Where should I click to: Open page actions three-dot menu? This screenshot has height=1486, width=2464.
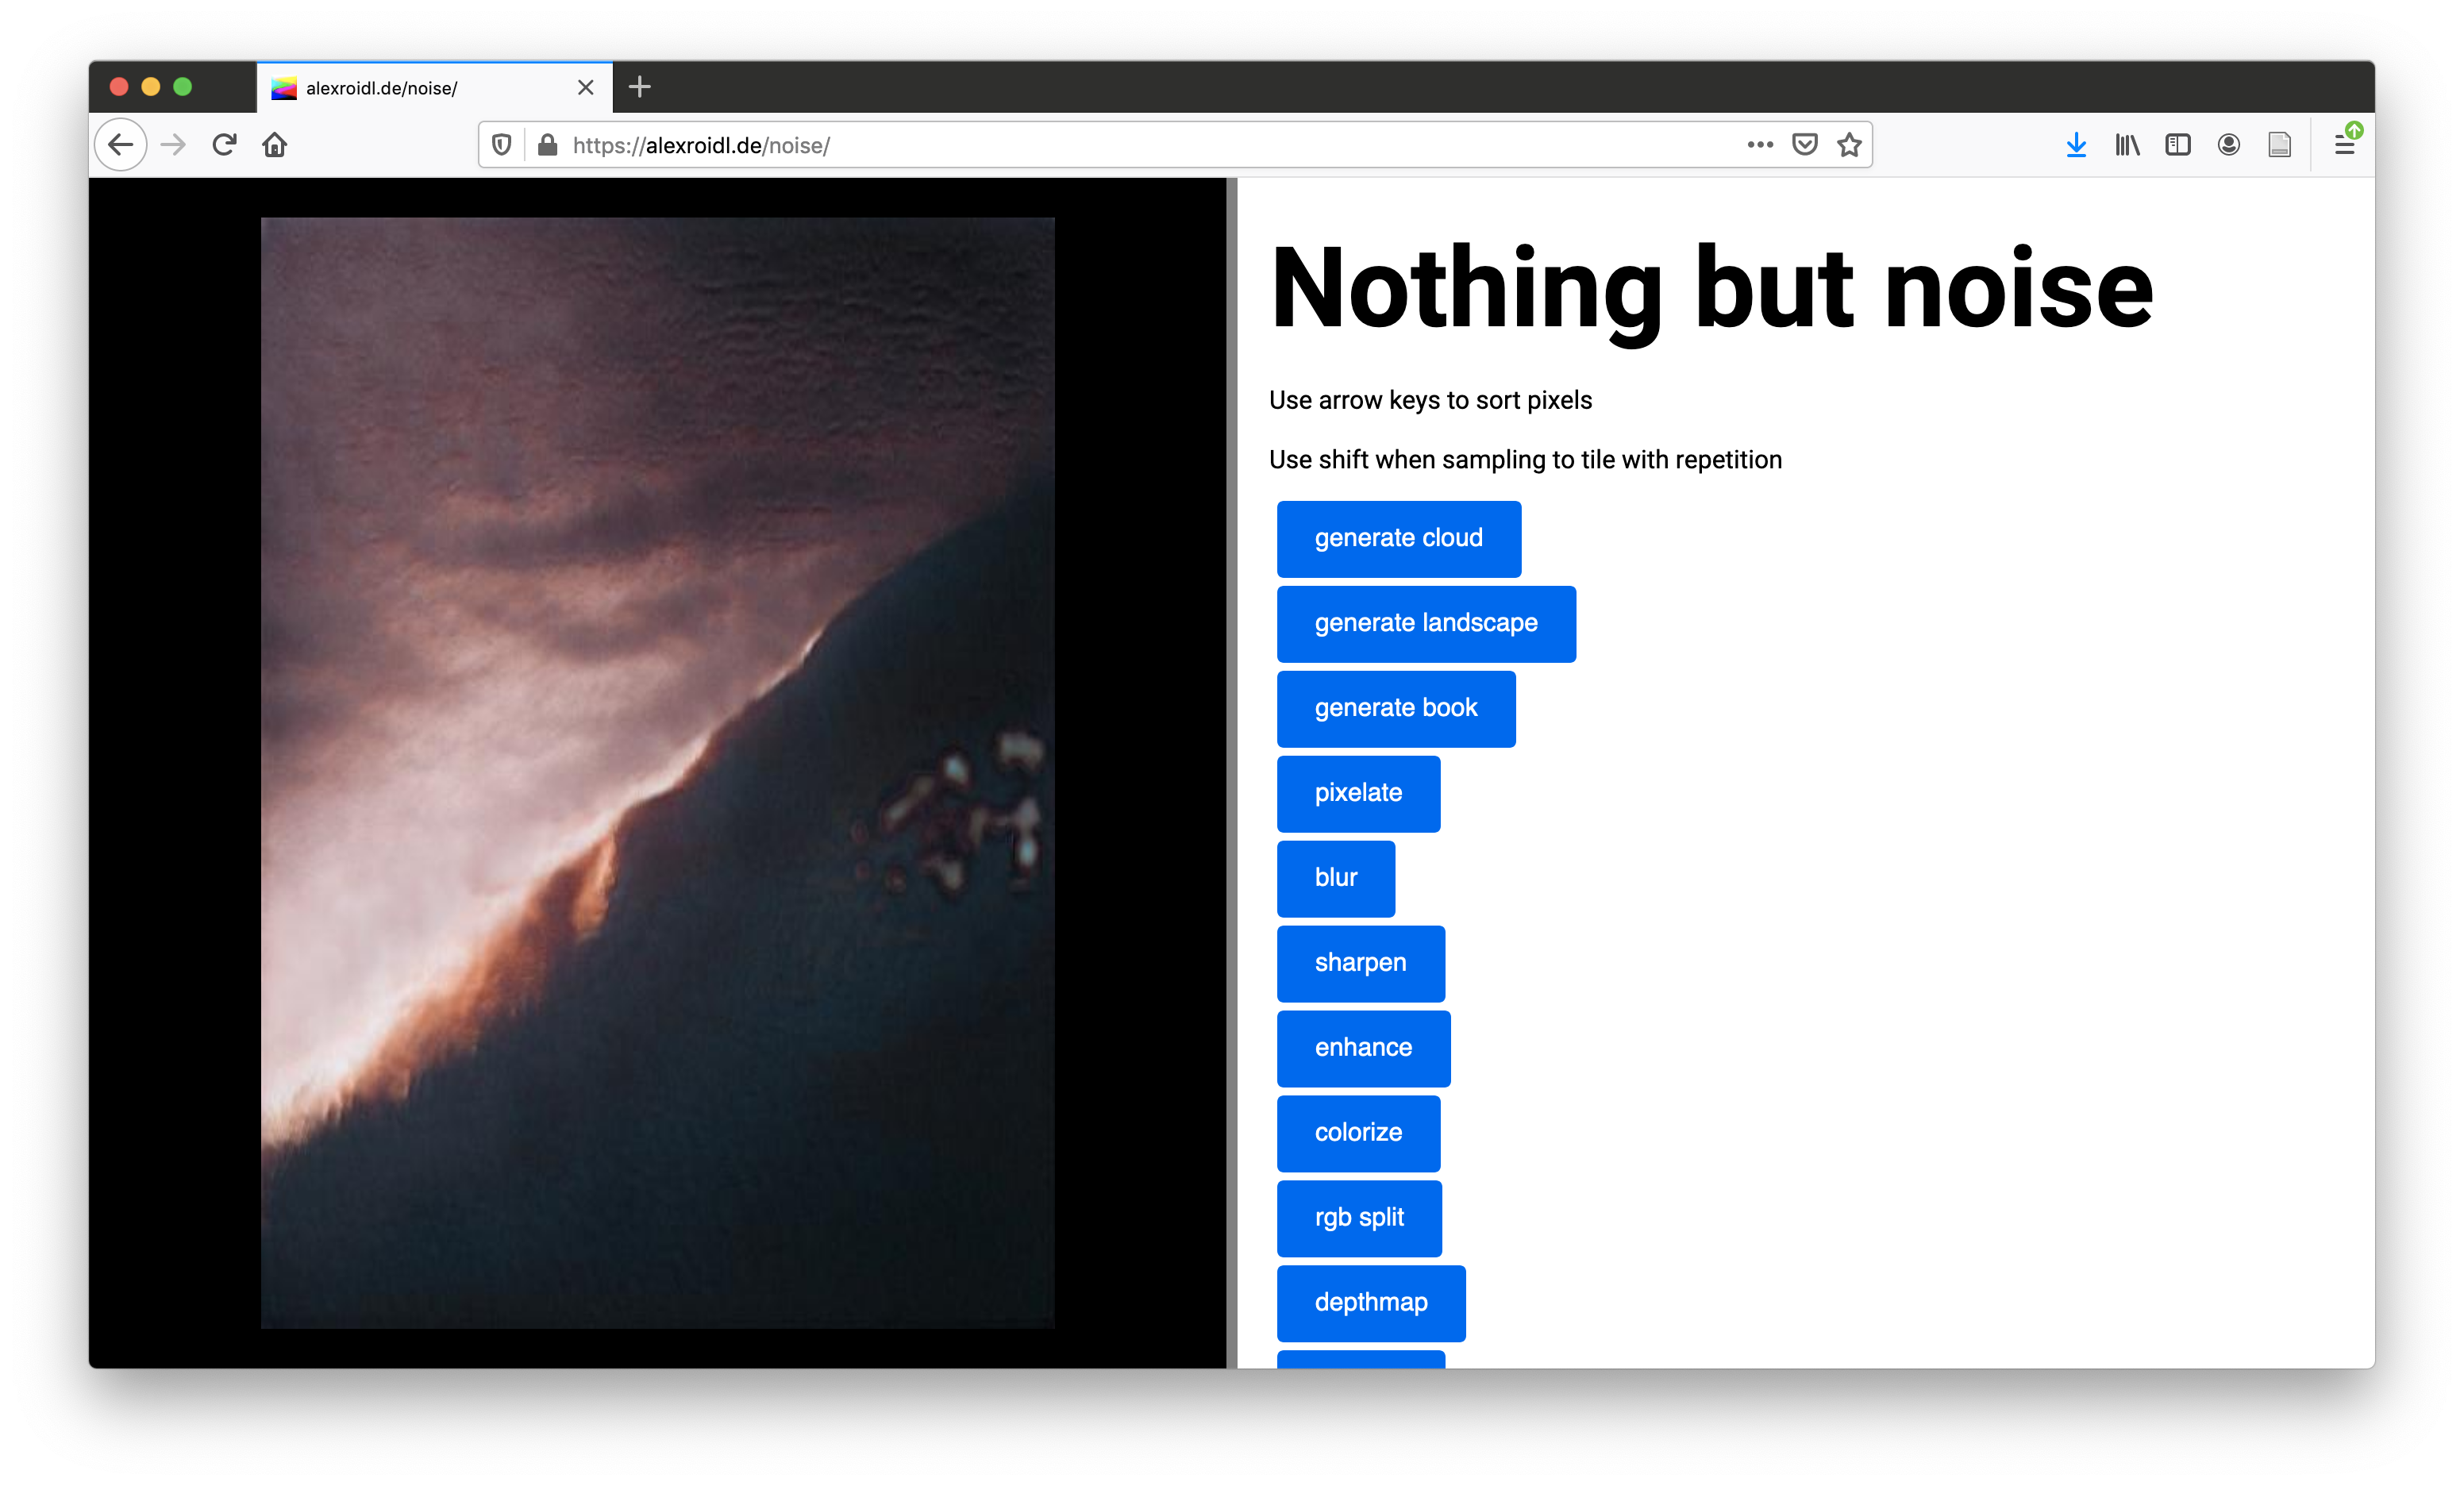tap(1760, 145)
